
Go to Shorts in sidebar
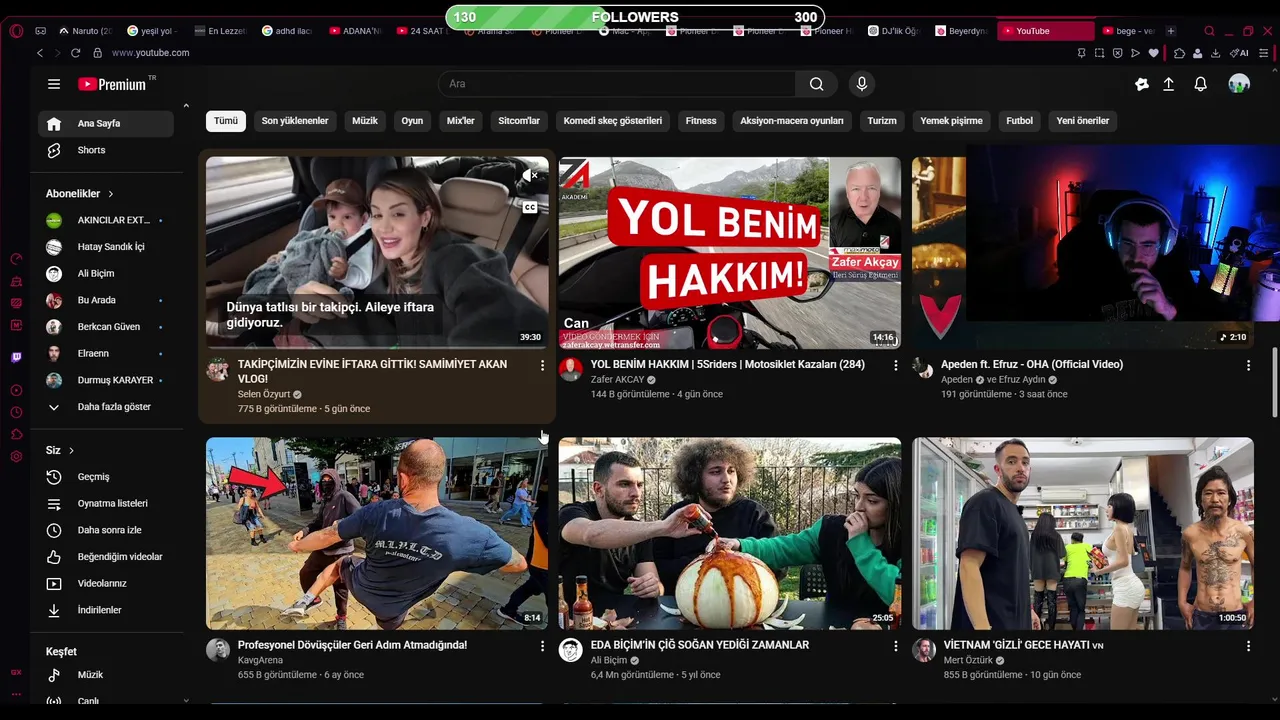pyautogui.click(x=105, y=150)
